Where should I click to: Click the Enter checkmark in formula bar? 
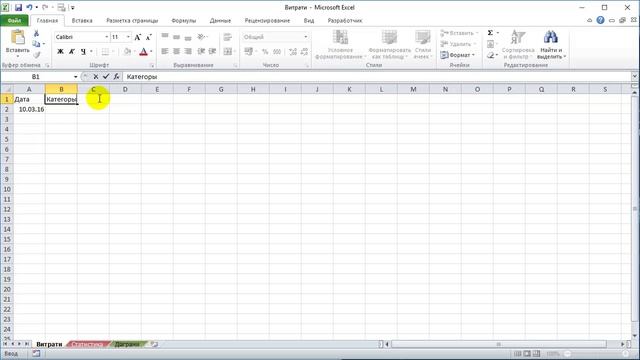[x=106, y=77]
